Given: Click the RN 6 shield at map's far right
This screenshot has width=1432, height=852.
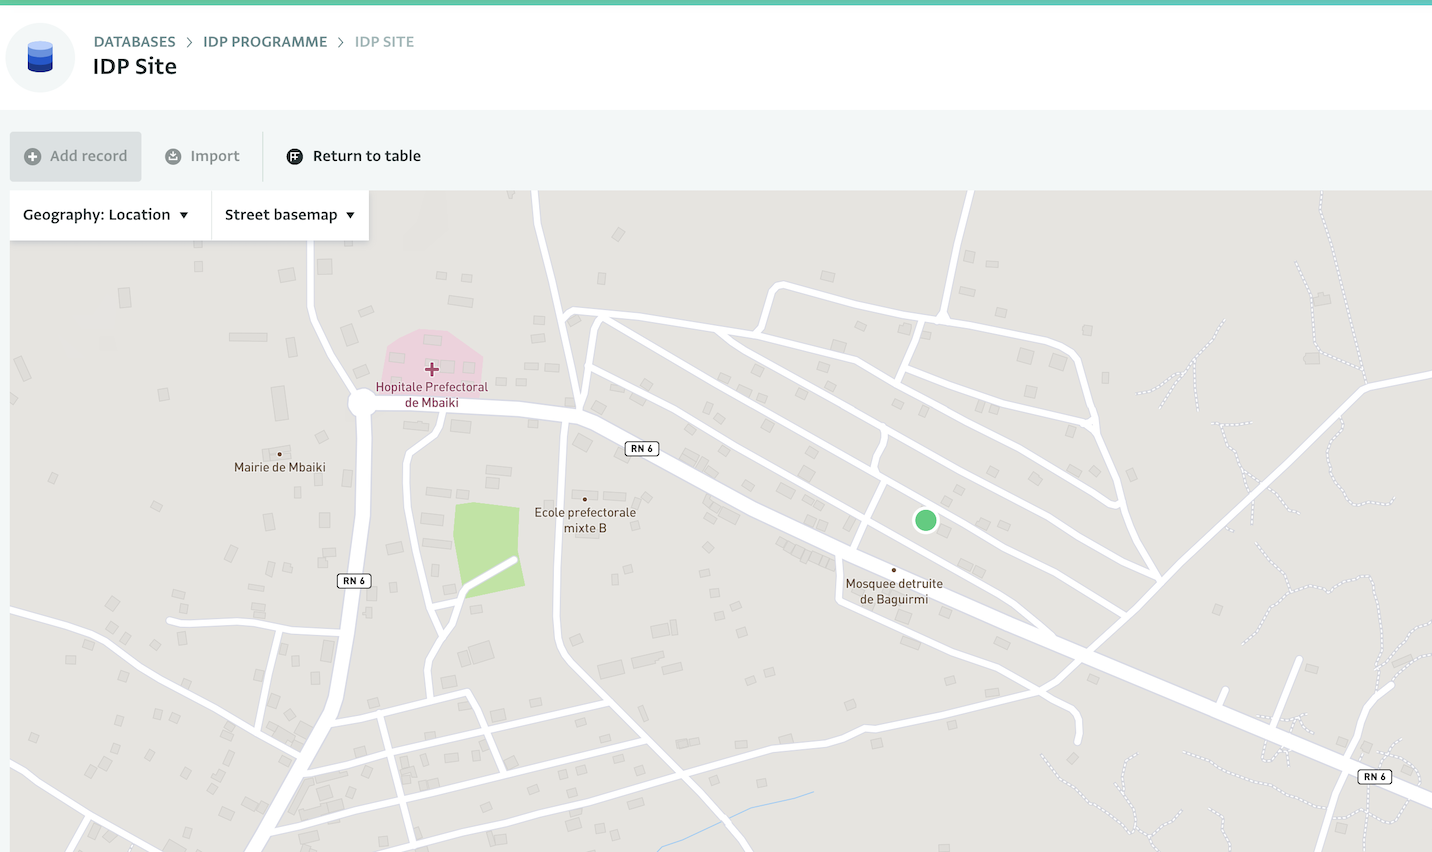Looking at the screenshot, I should (x=1375, y=777).
